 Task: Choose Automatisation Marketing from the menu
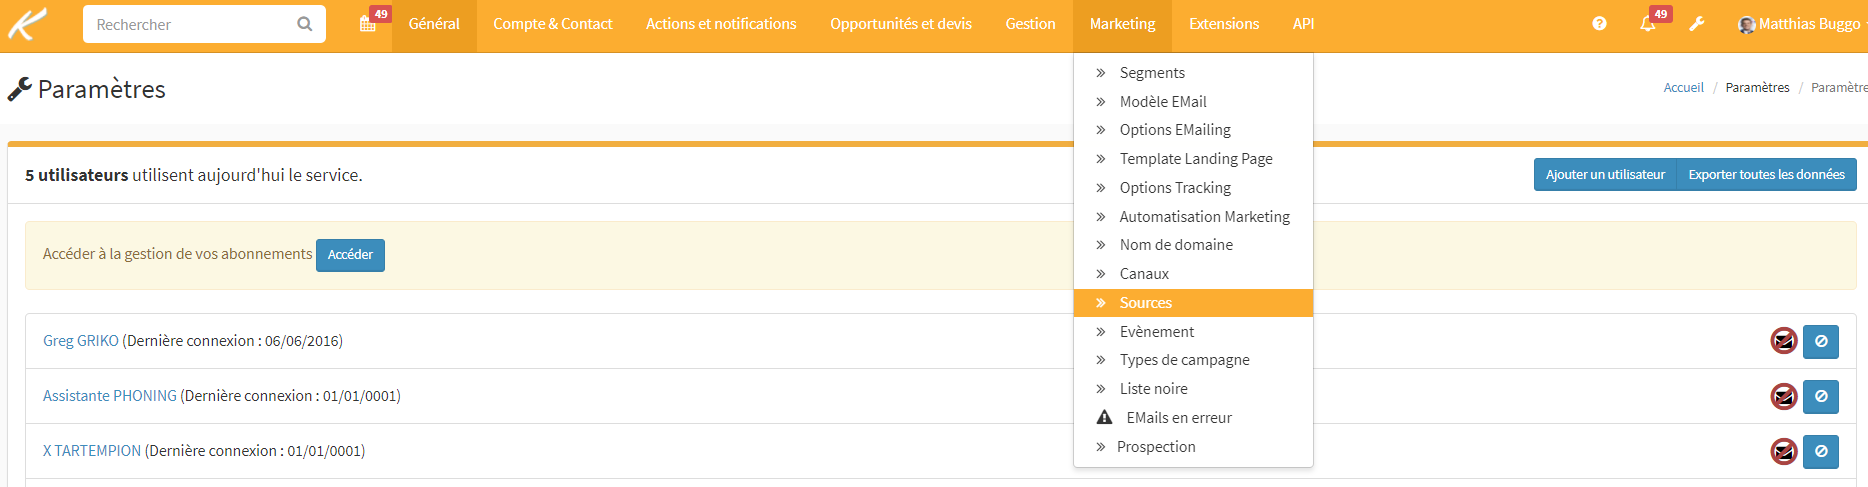tap(1204, 217)
